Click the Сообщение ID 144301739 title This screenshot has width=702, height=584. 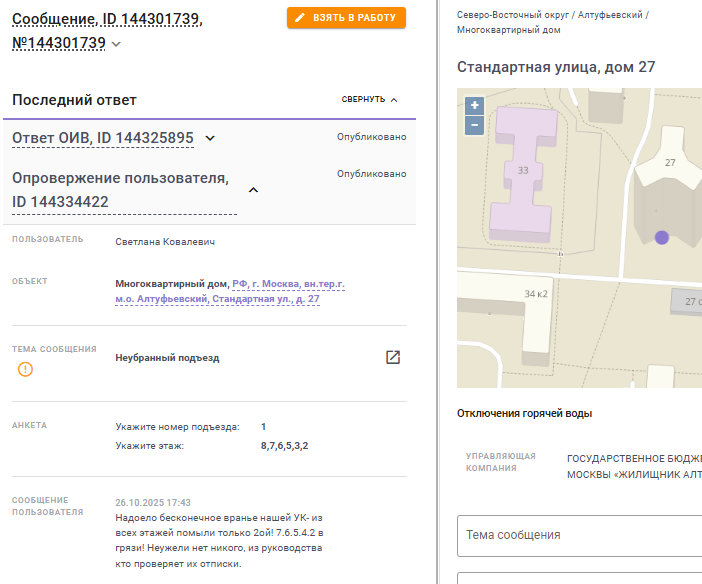pos(107,31)
